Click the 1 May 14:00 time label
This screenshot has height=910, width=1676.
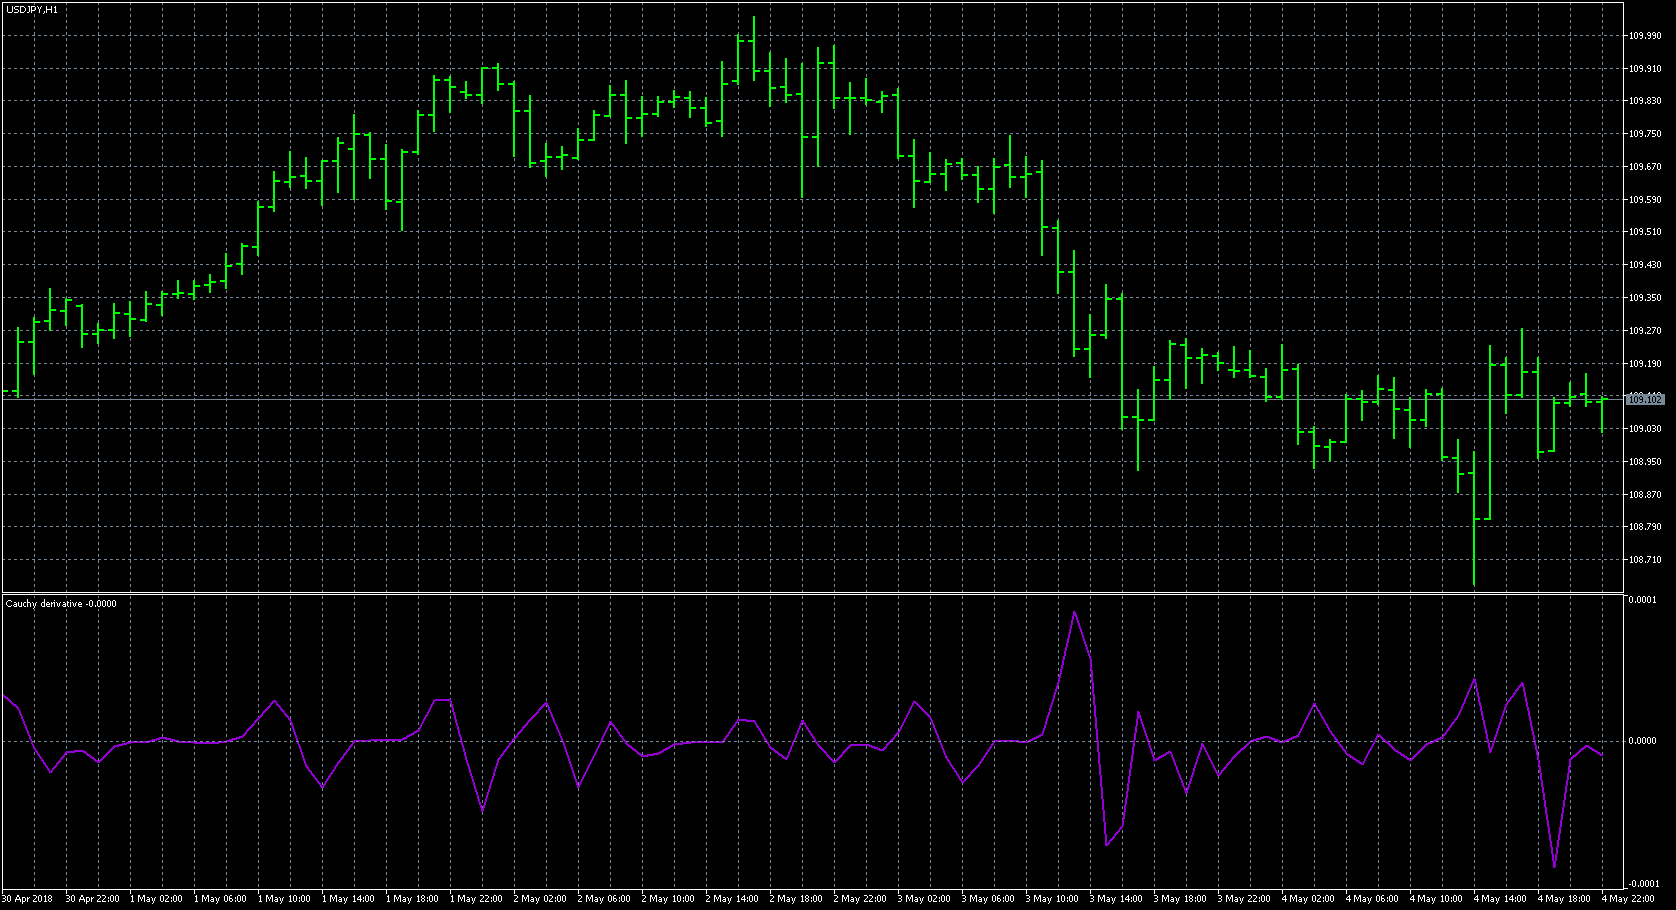pos(348,899)
